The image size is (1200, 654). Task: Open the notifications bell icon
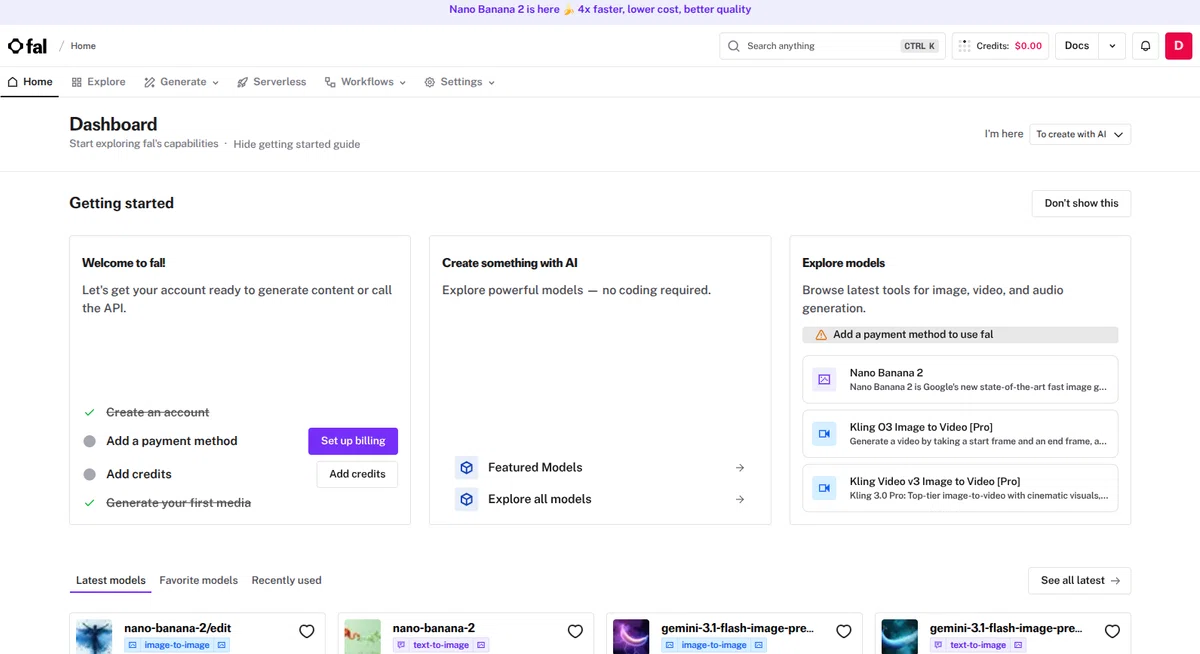click(1146, 46)
